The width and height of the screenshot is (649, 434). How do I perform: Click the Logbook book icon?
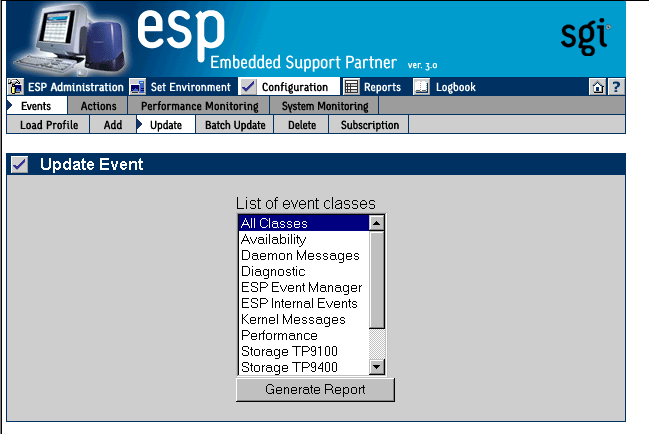(x=421, y=87)
